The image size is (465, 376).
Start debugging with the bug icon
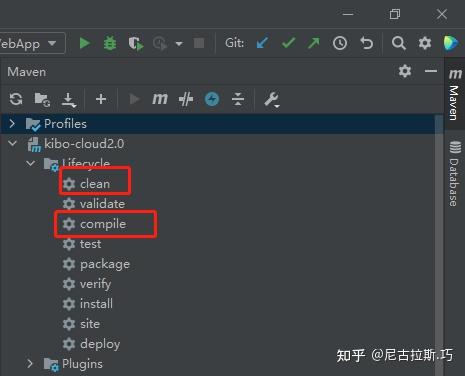(x=110, y=43)
